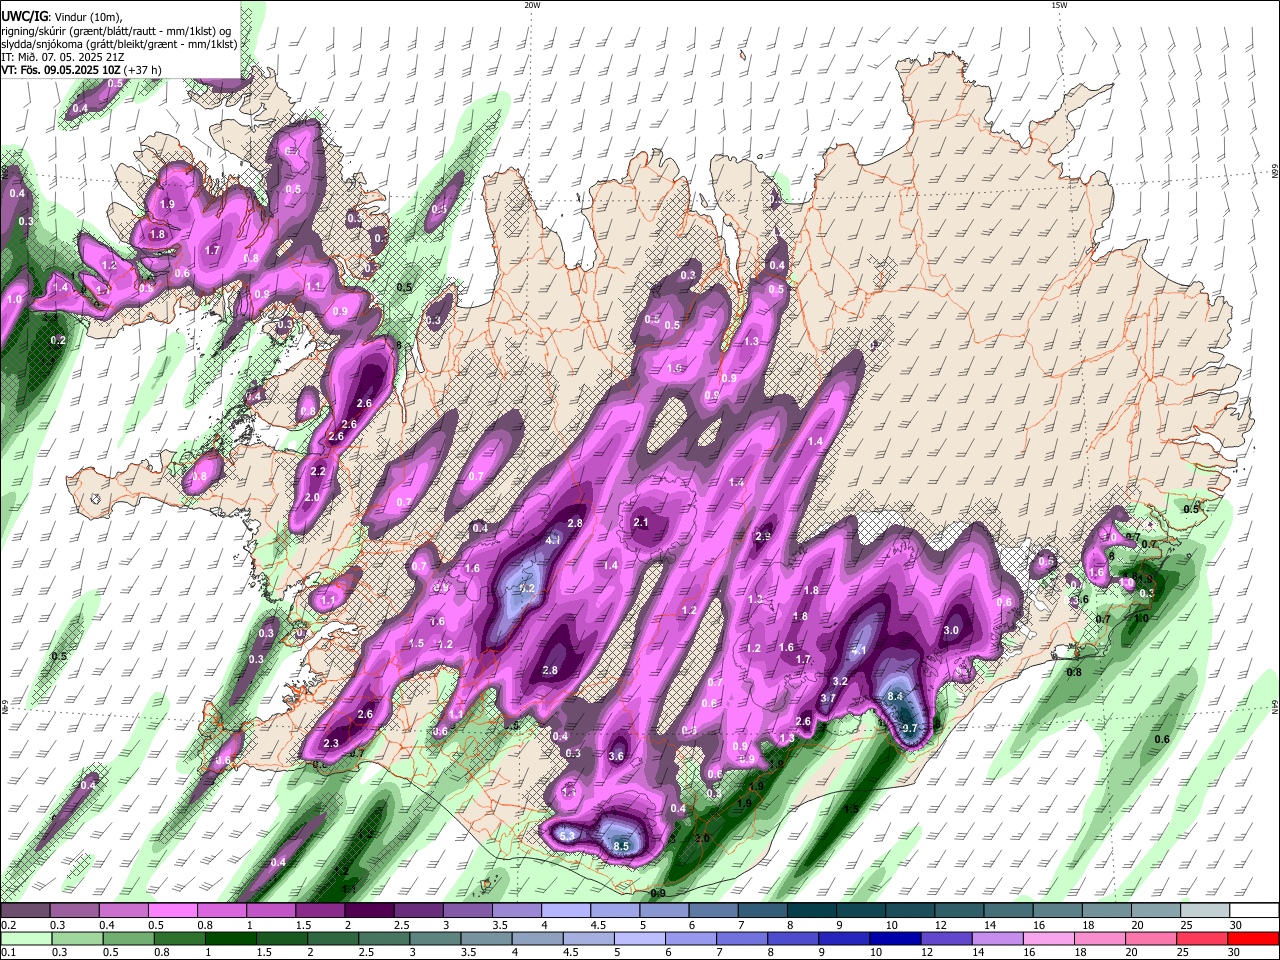Select the dull purple 0.2 snow legend swatch
The image size is (1280, 960).
pos(25,910)
